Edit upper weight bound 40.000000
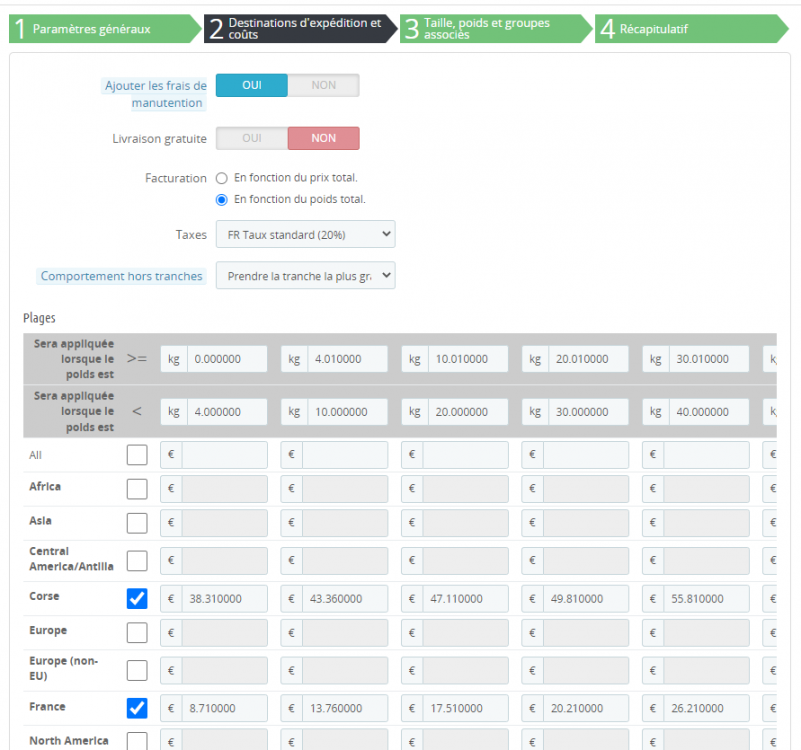Image resolution: width=801 pixels, height=750 pixels. [709, 412]
